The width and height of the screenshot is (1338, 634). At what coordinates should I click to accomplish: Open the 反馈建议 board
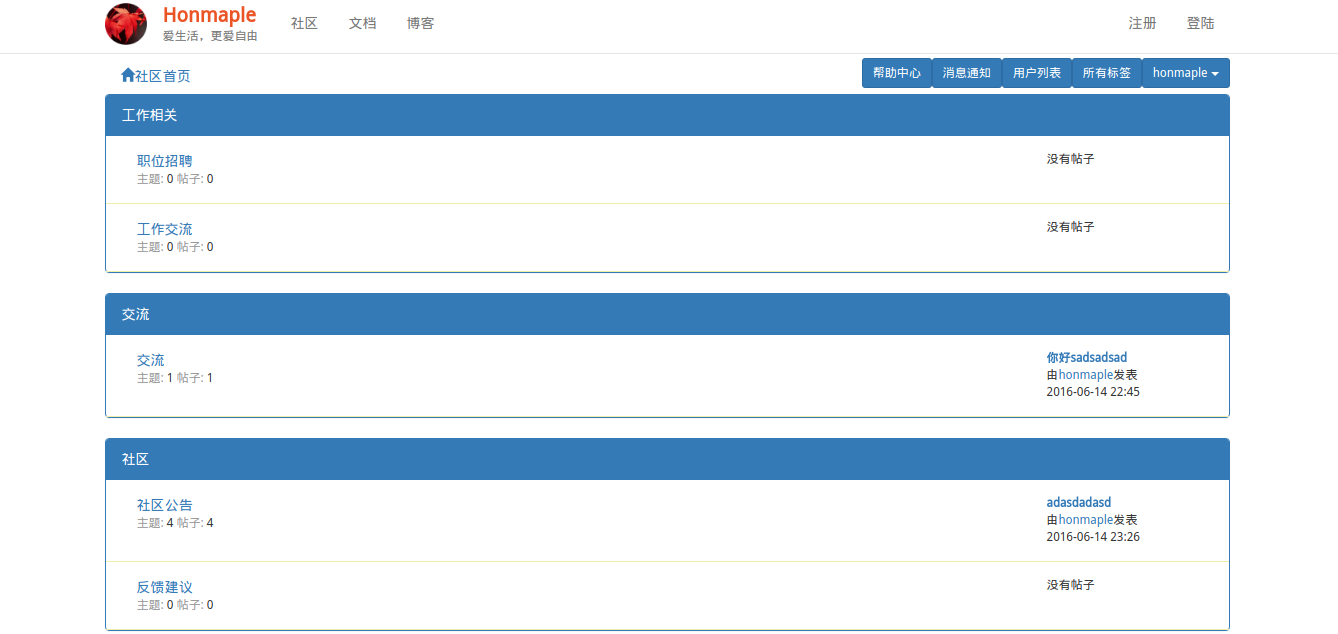165,587
